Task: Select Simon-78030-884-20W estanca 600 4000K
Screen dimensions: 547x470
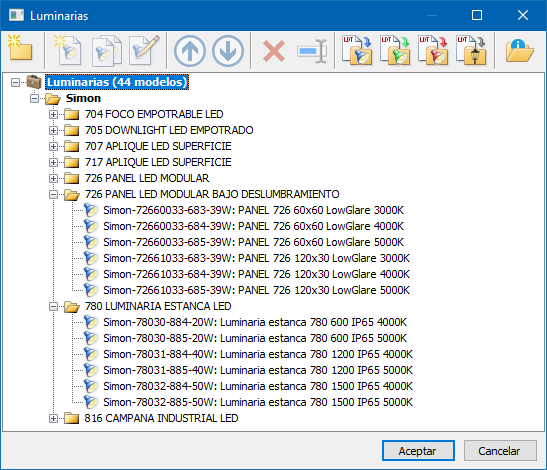Action: point(255,322)
